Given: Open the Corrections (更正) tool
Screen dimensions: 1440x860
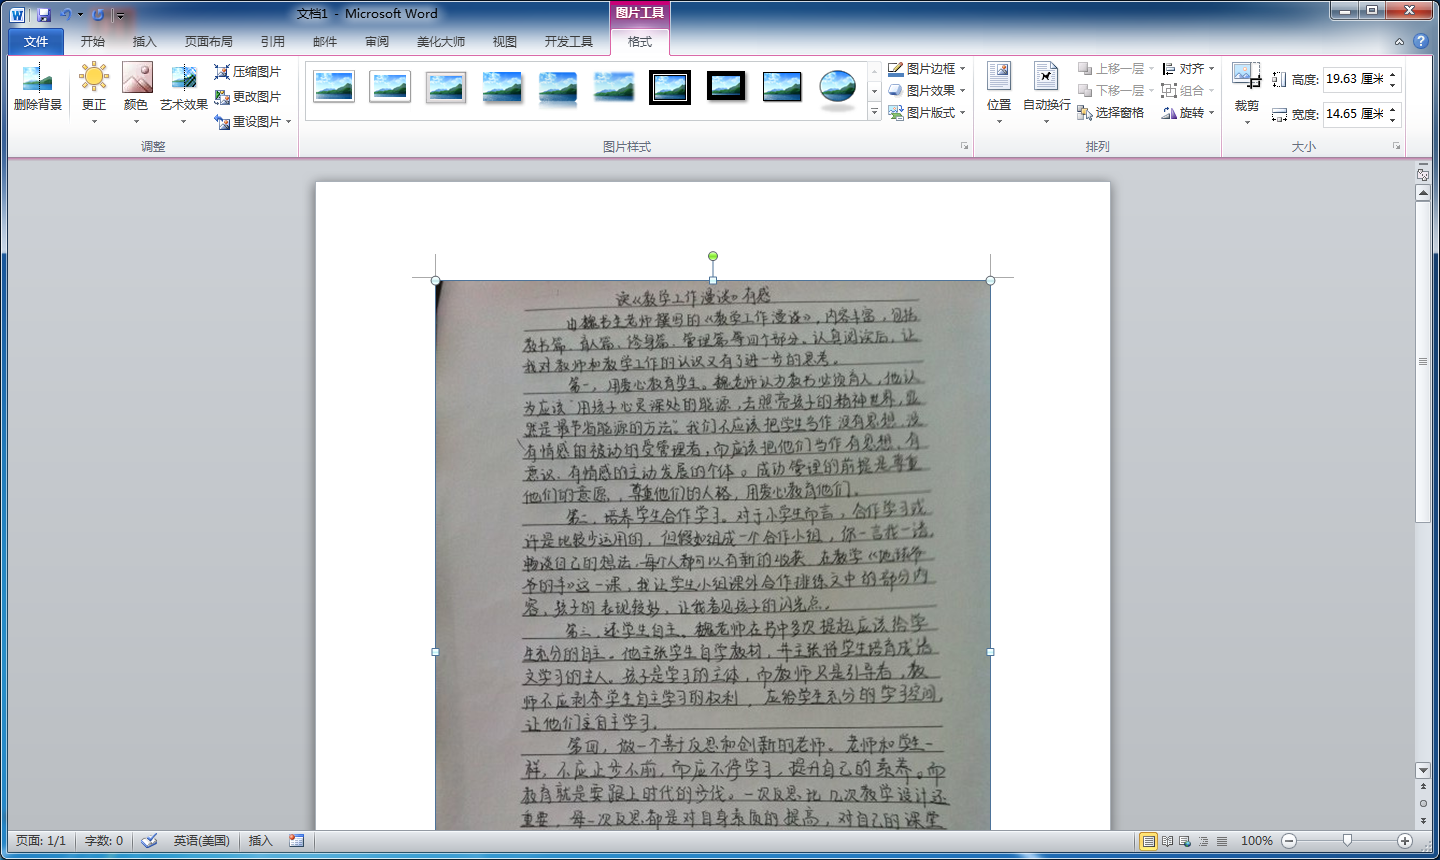Looking at the screenshot, I should click(94, 92).
